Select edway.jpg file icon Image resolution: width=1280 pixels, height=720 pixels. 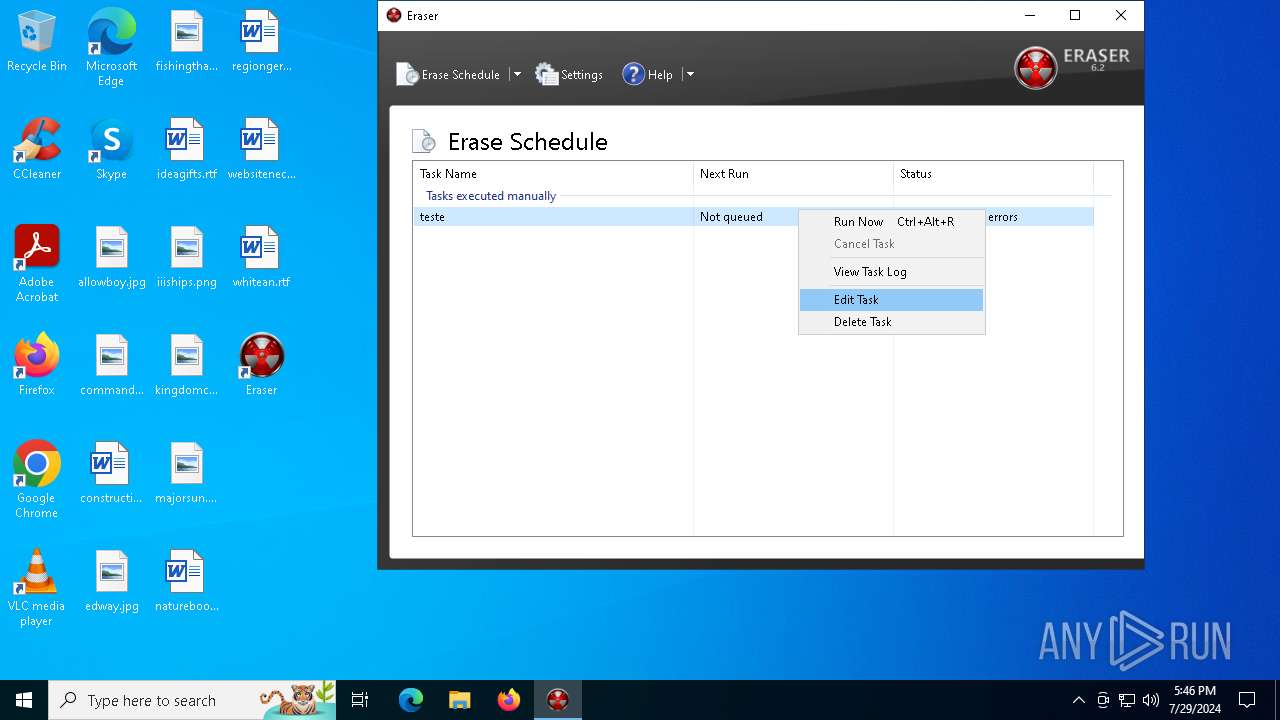pos(112,582)
